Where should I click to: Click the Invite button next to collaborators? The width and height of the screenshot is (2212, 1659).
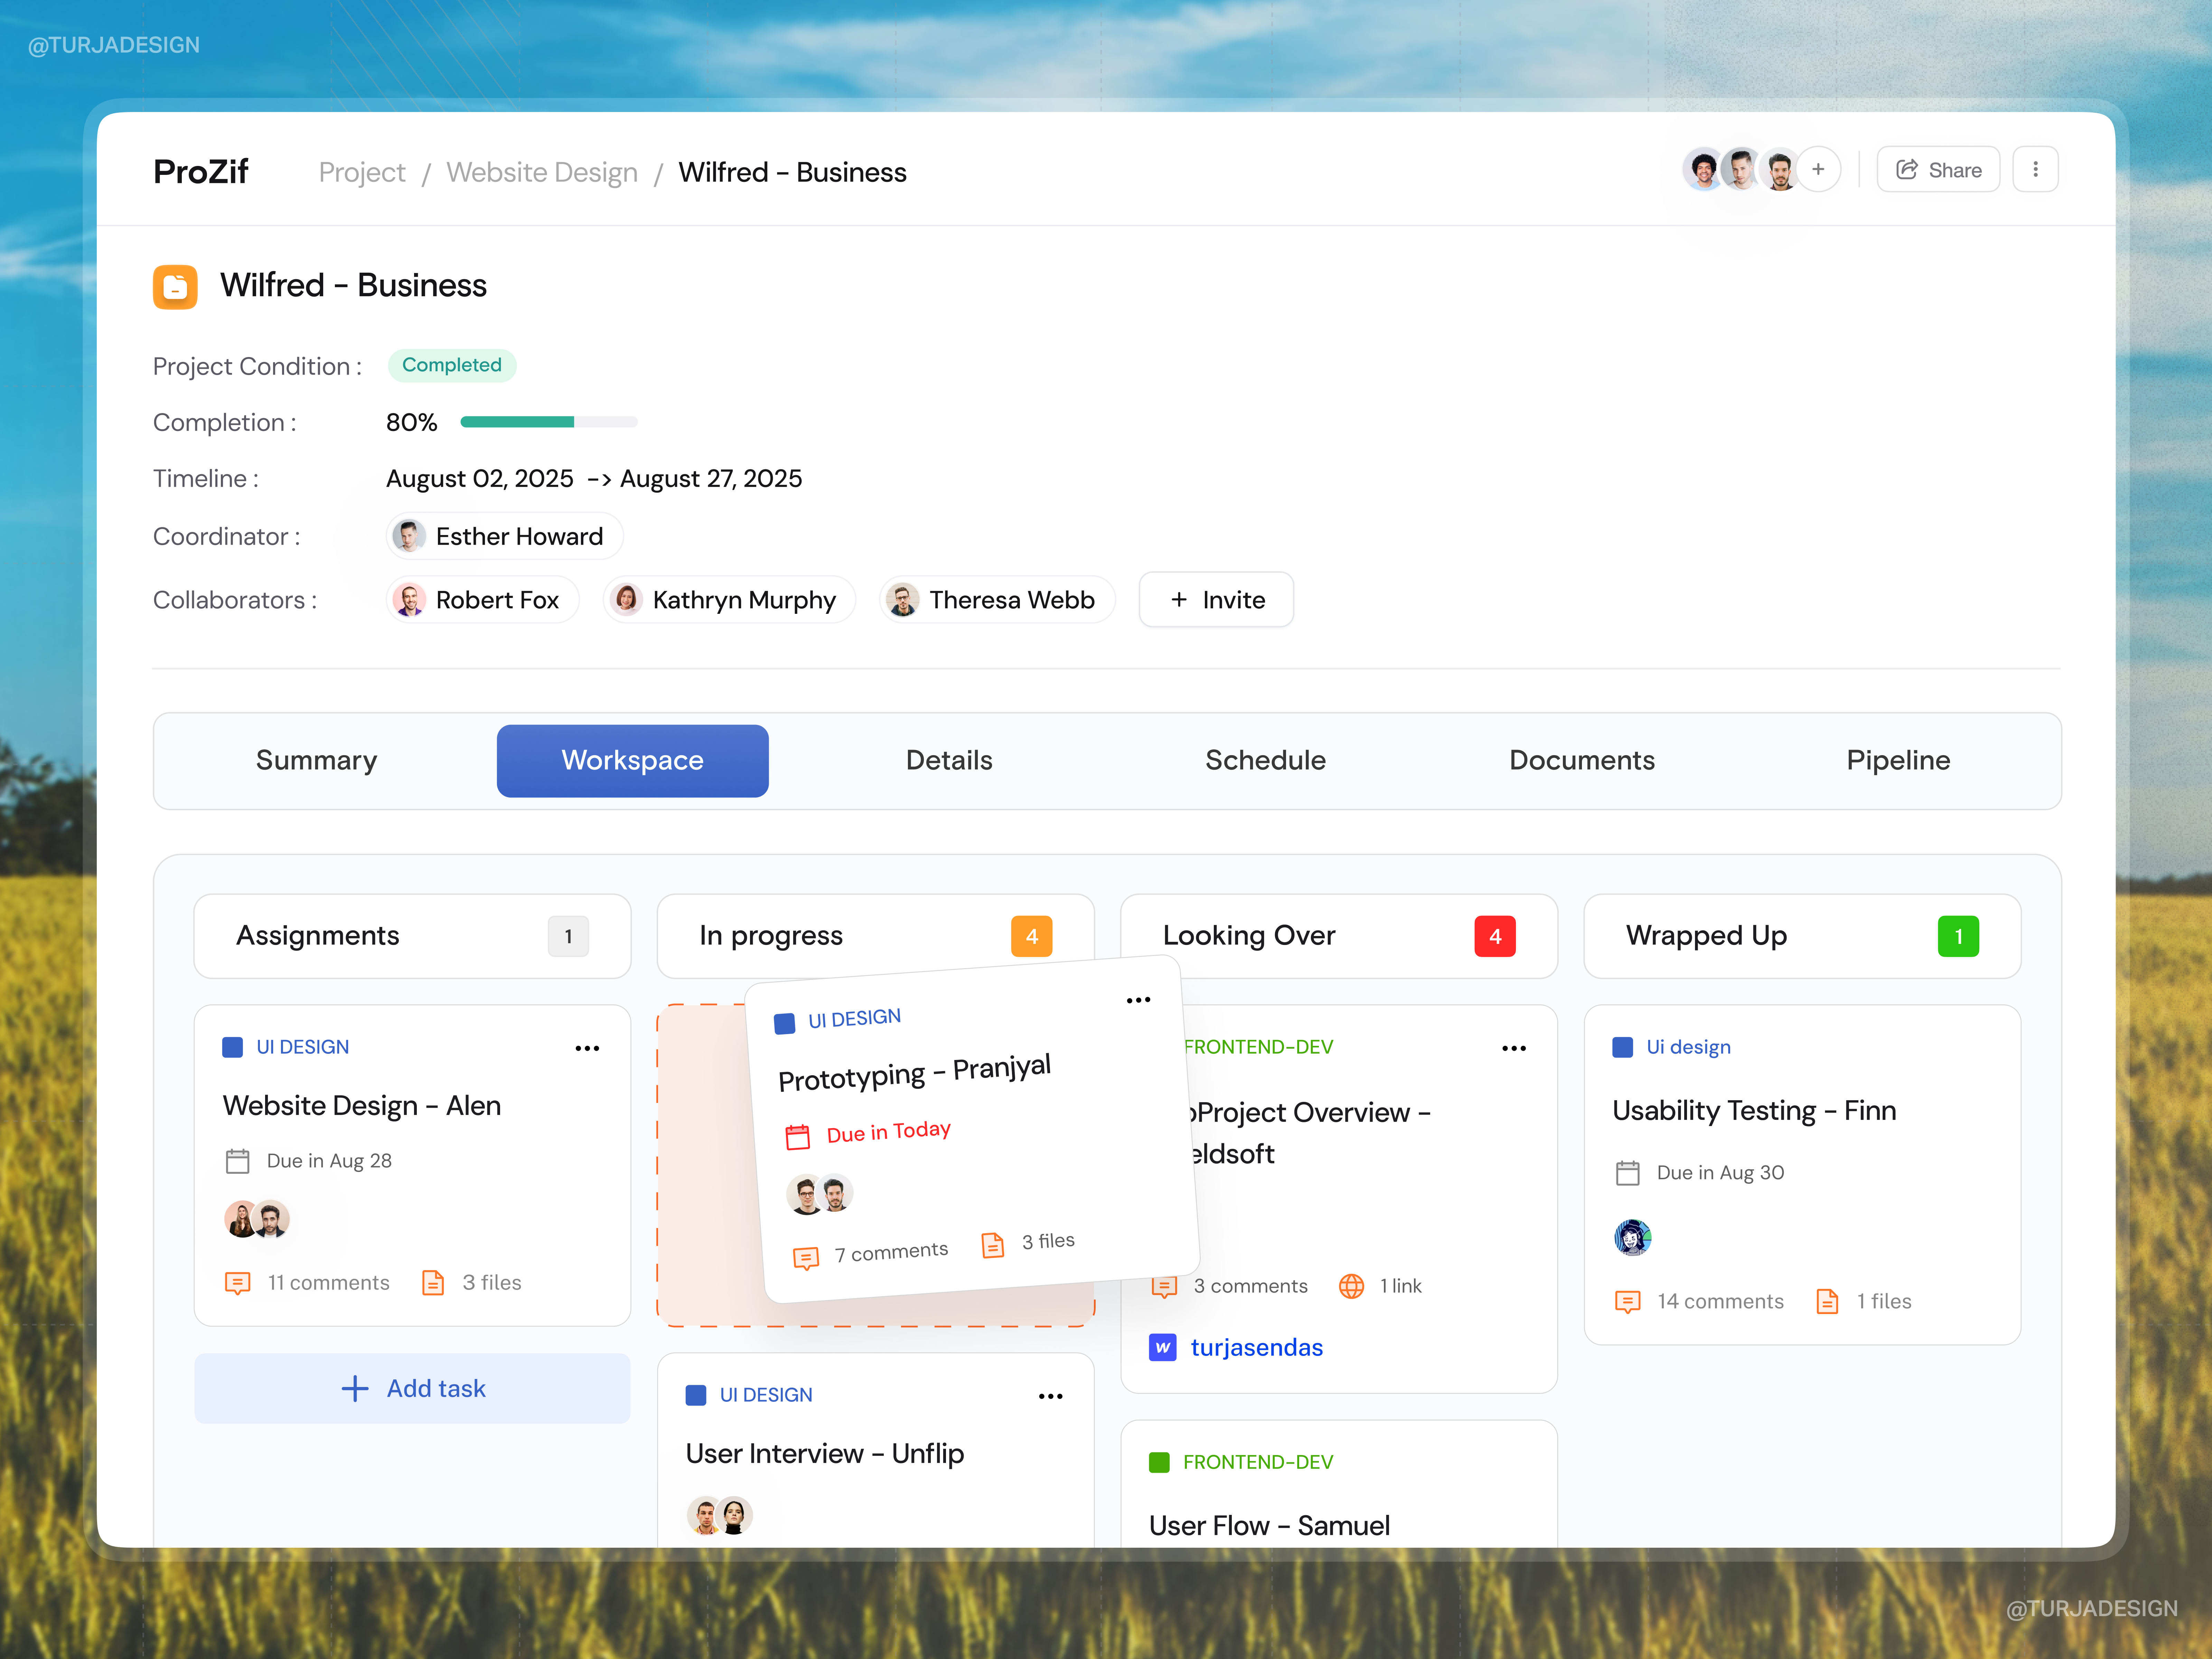tap(1216, 599)
